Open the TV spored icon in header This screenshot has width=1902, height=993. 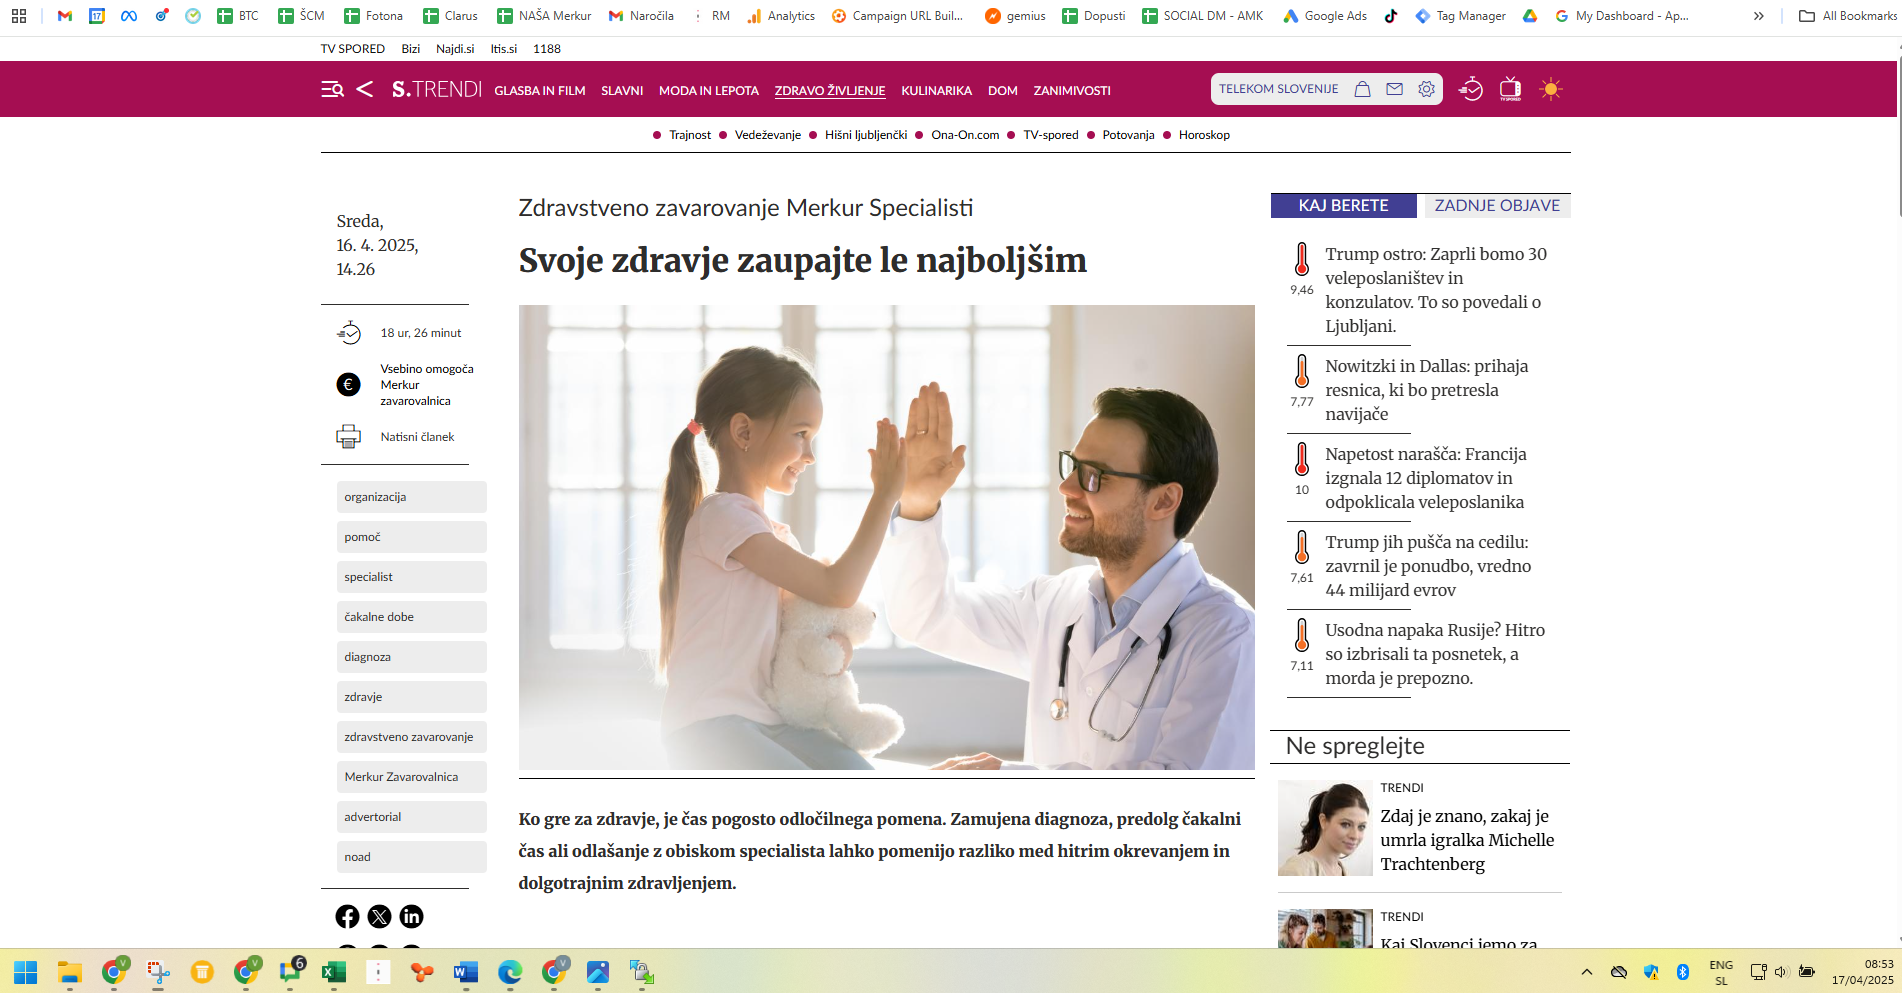(x=1510, y=89)
